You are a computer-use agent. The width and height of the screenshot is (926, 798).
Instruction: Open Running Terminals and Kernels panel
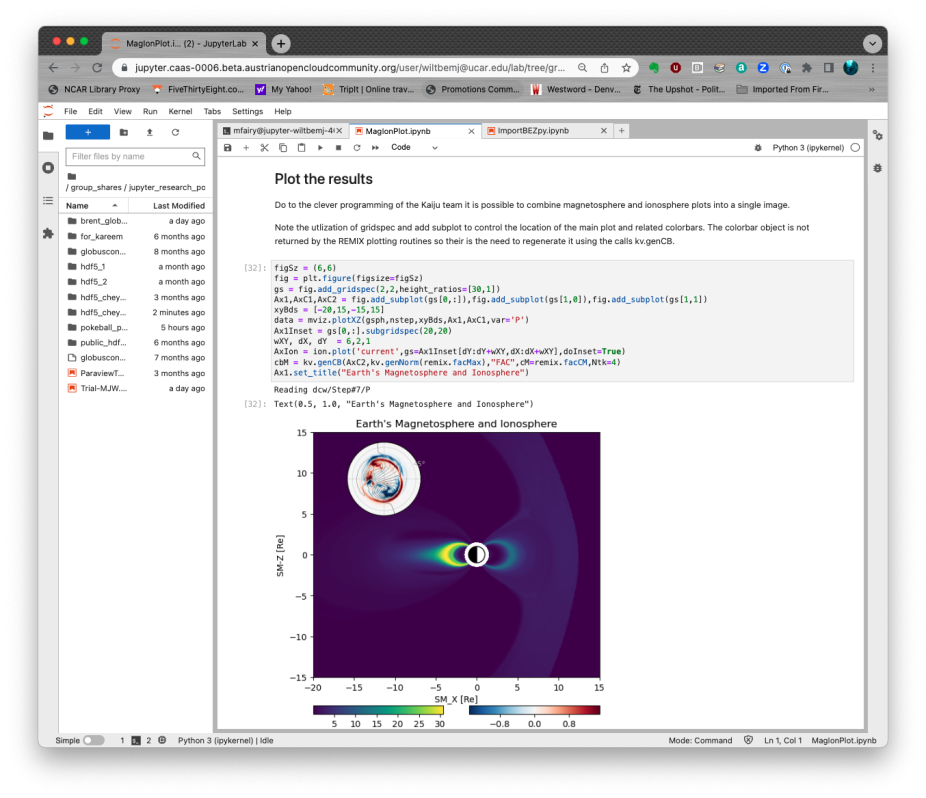(x=48, y=168)
